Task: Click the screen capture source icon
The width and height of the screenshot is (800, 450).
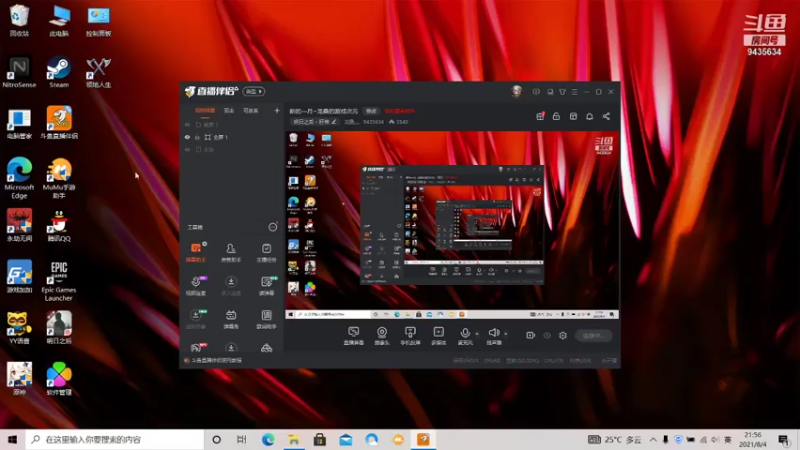Action: coord(353,333)
